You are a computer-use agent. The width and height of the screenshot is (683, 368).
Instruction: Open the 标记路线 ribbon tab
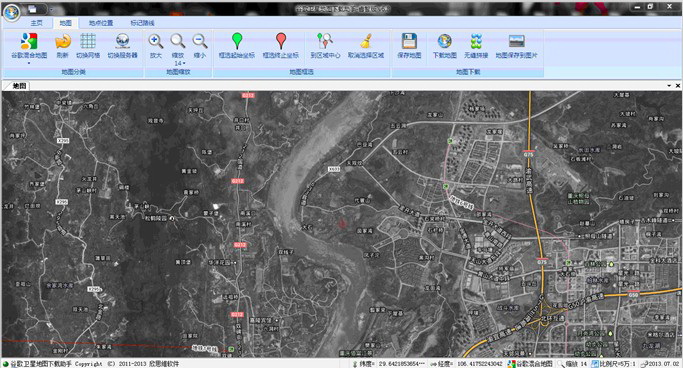click(x=142, y=23)
